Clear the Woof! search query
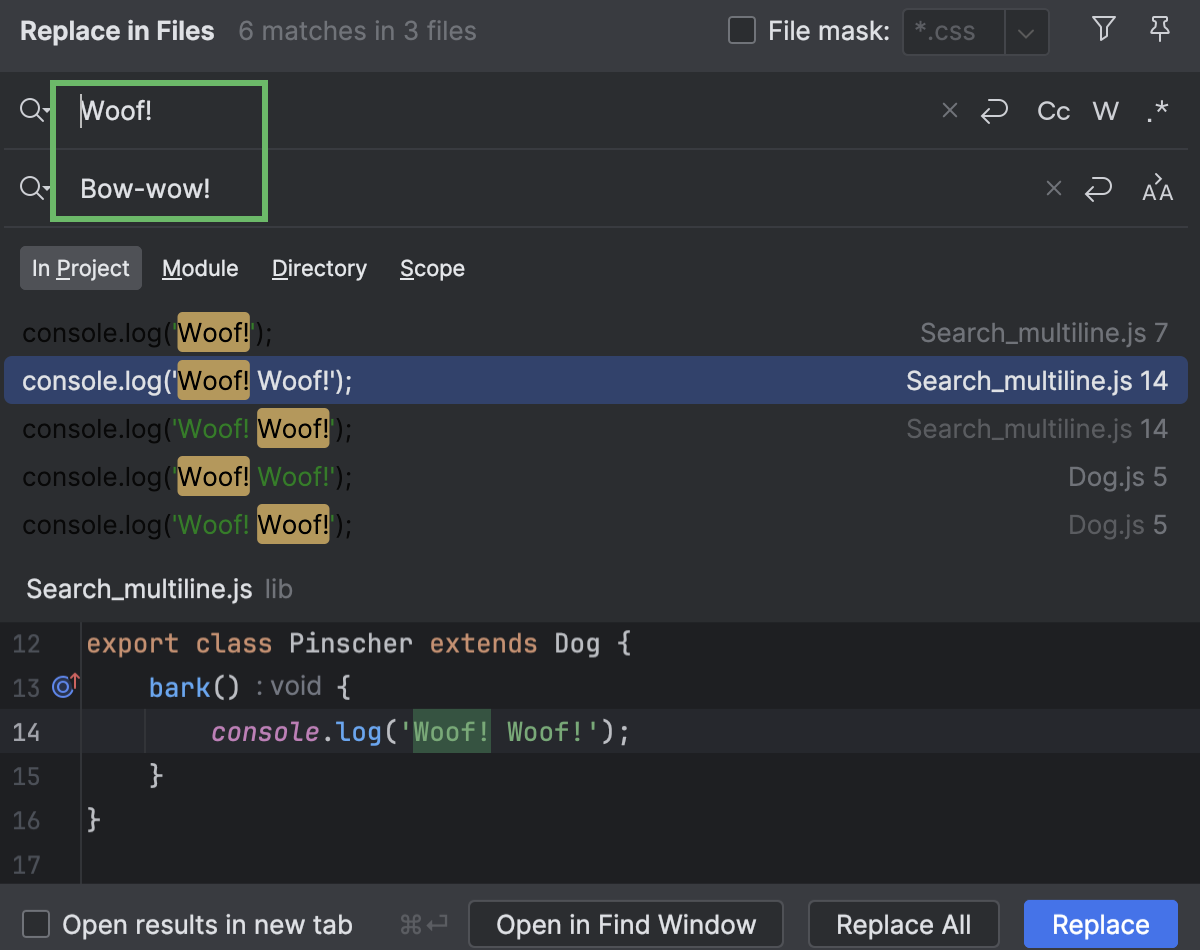 [x=948, y=110]
